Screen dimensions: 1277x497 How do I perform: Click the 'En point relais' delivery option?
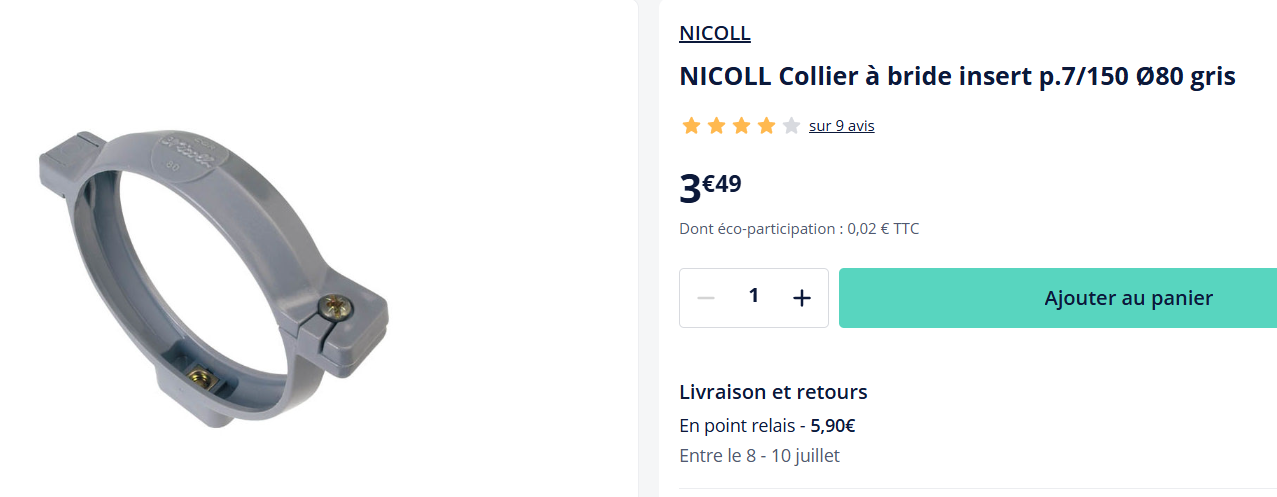click(737, 425)
